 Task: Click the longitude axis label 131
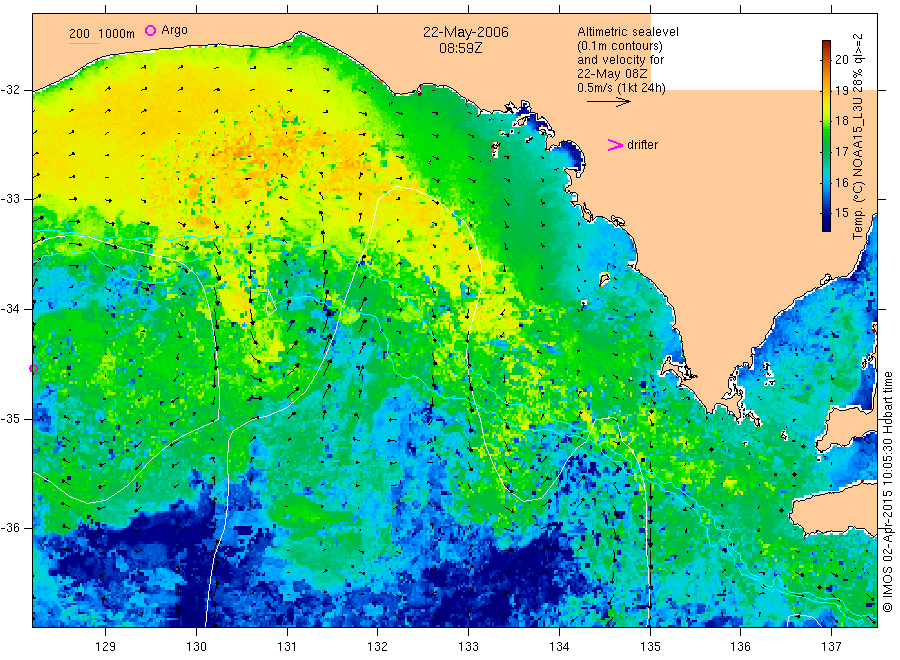pyautogui.click(x=287, y=647)
